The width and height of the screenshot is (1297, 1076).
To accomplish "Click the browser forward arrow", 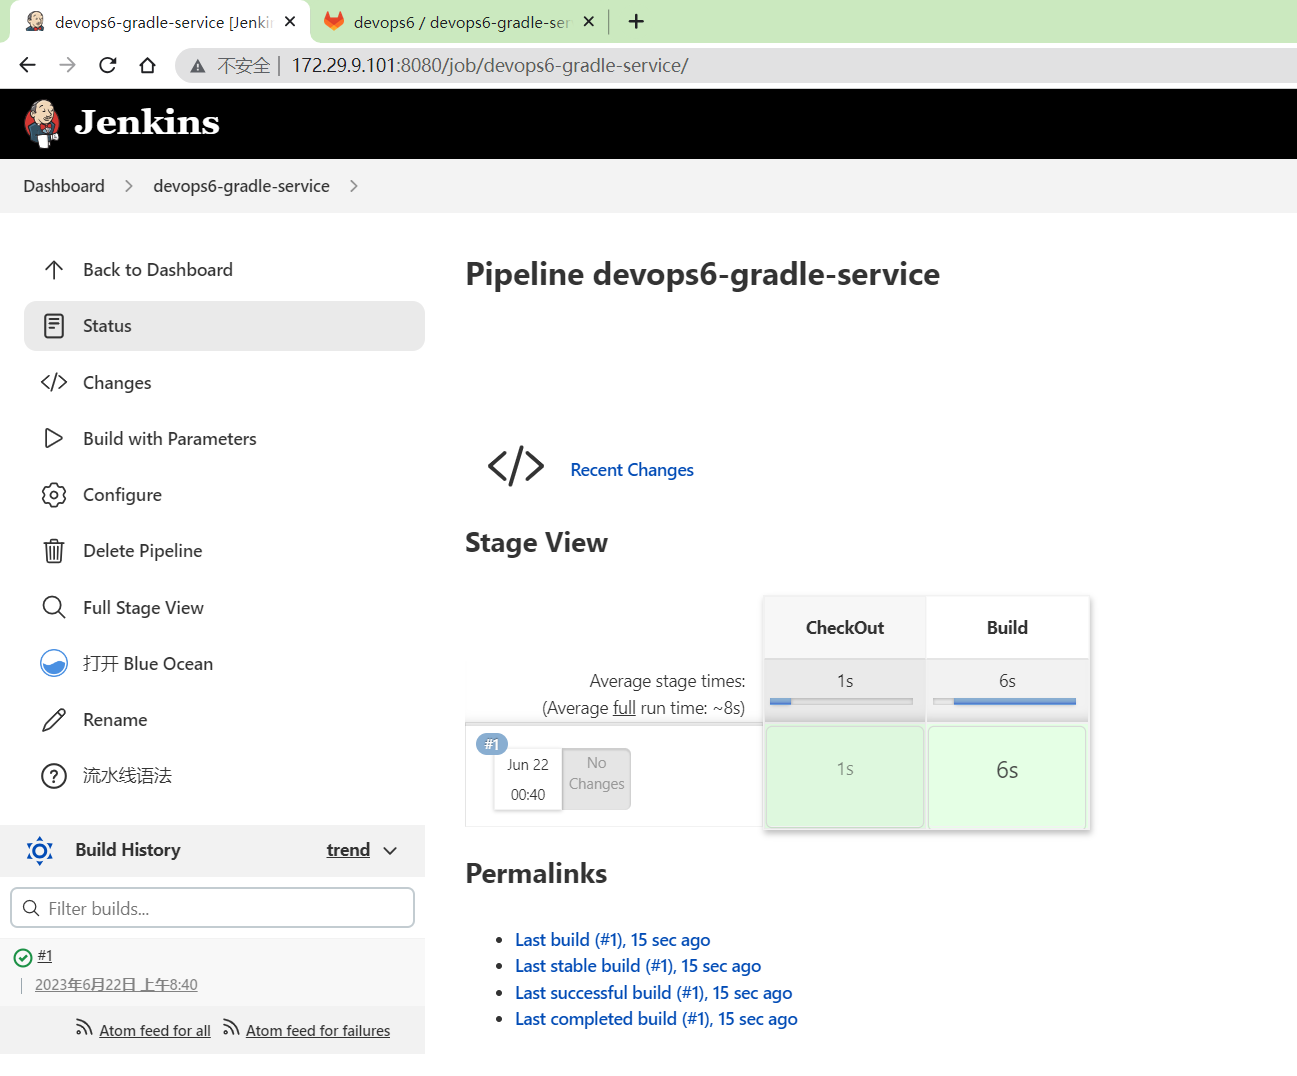I will click(x=67, y=65).
